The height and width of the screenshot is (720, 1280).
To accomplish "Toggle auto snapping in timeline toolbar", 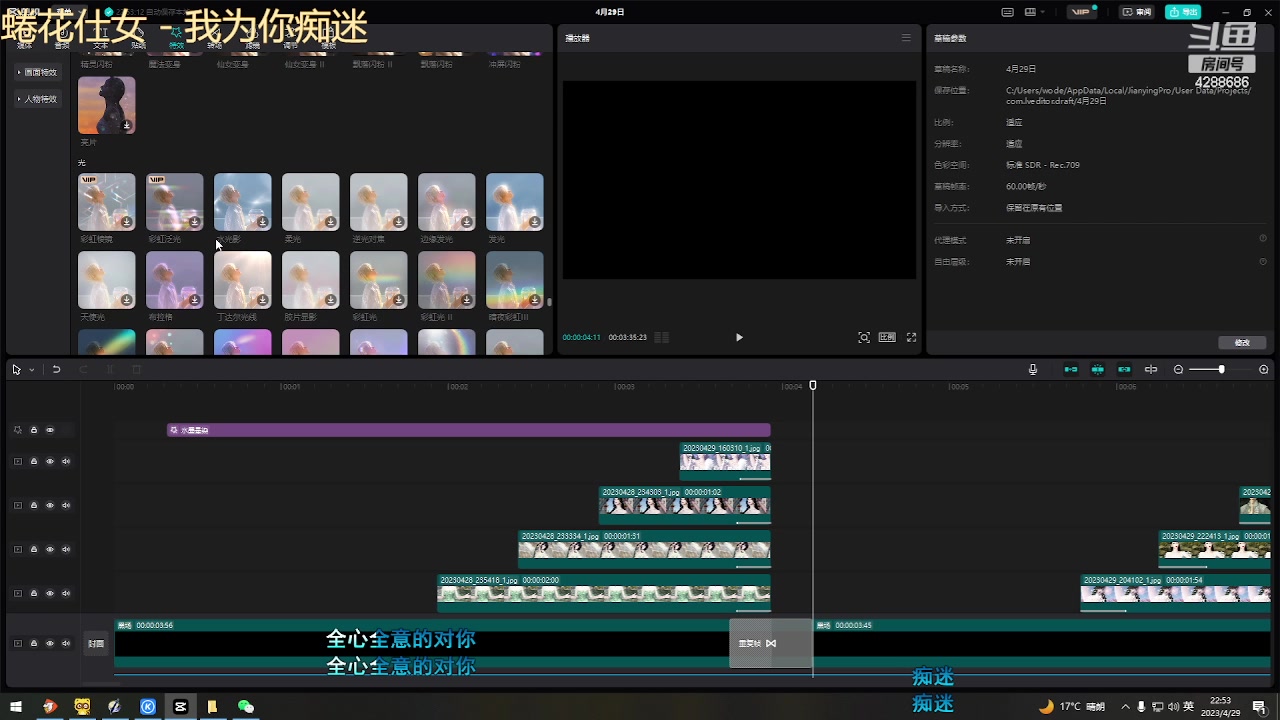I will (x=1098, y=369).
